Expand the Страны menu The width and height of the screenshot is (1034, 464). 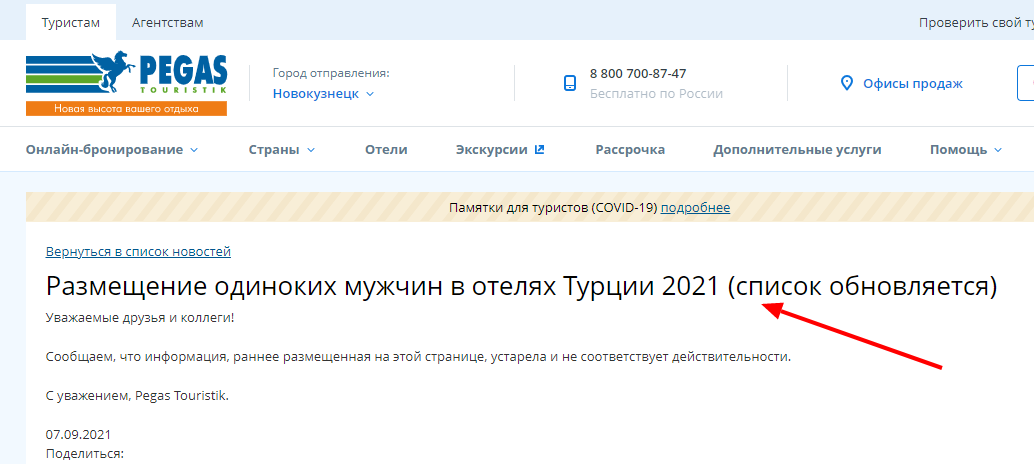pos(282,150)
